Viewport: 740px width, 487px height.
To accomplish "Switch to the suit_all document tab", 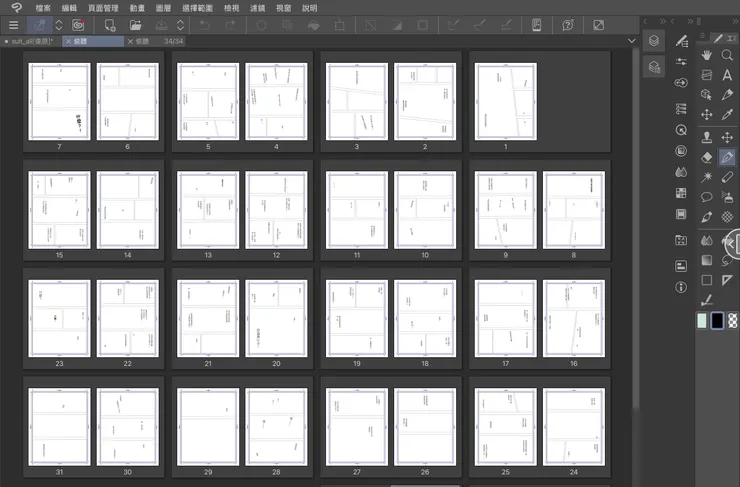I will 31,42.
